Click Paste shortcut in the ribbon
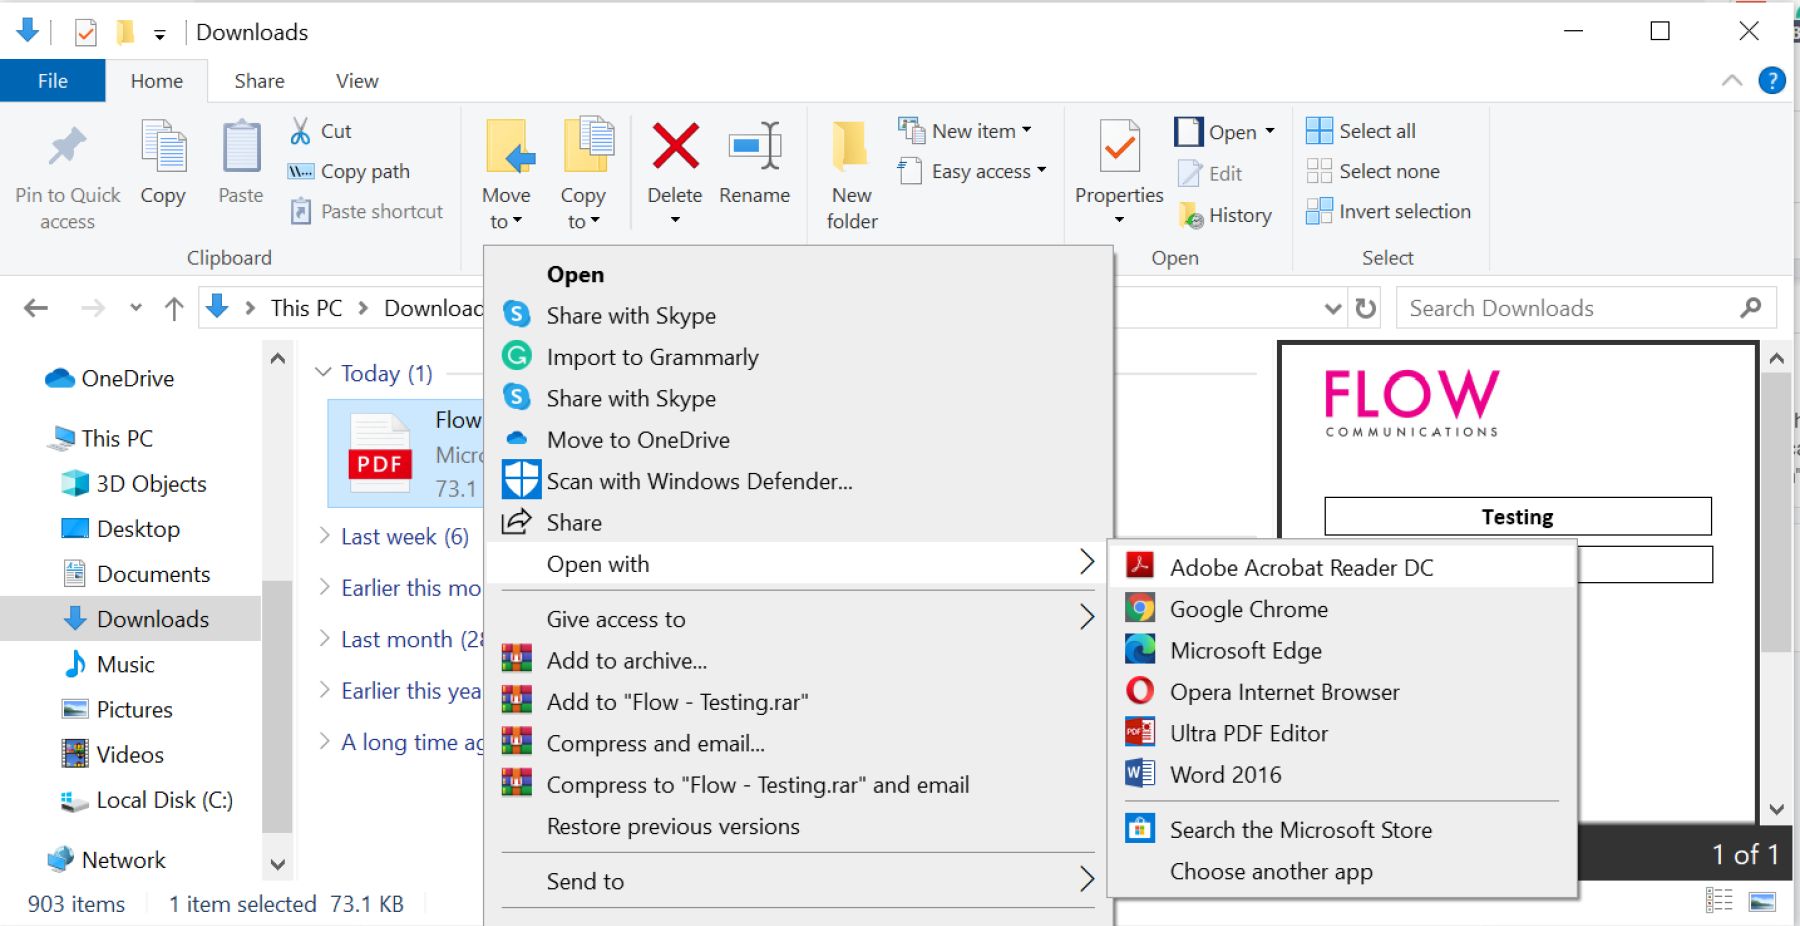The width and height of the screenshot is (1800, 926). pyautogui.click(x=366, y=211)
